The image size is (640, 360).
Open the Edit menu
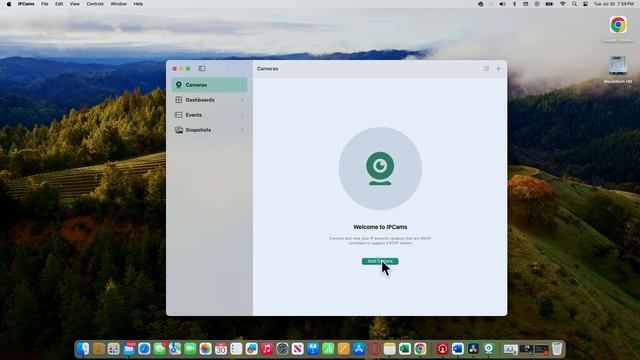click(x=59, y=4)
